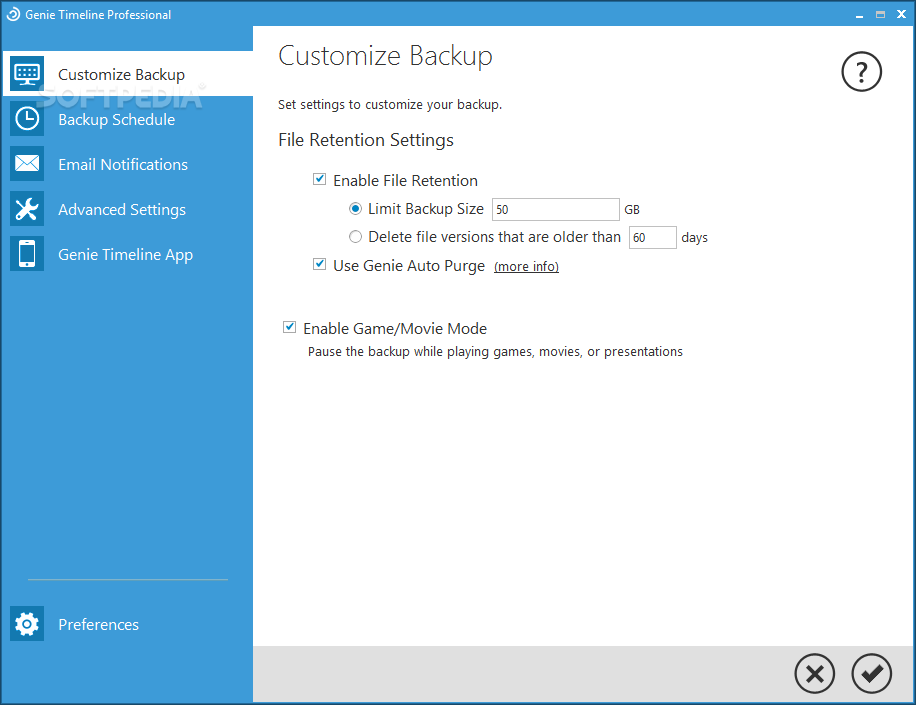Screen dimensions: 916x705
Task: Click the Customize Backup monitor icon
Action: (27, 74)
